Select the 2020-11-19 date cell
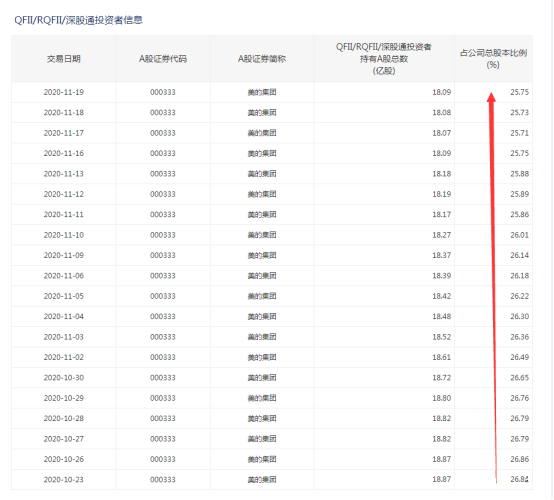Image resolution: width=554 pixels, height=500 pixels. coord(64,92)
